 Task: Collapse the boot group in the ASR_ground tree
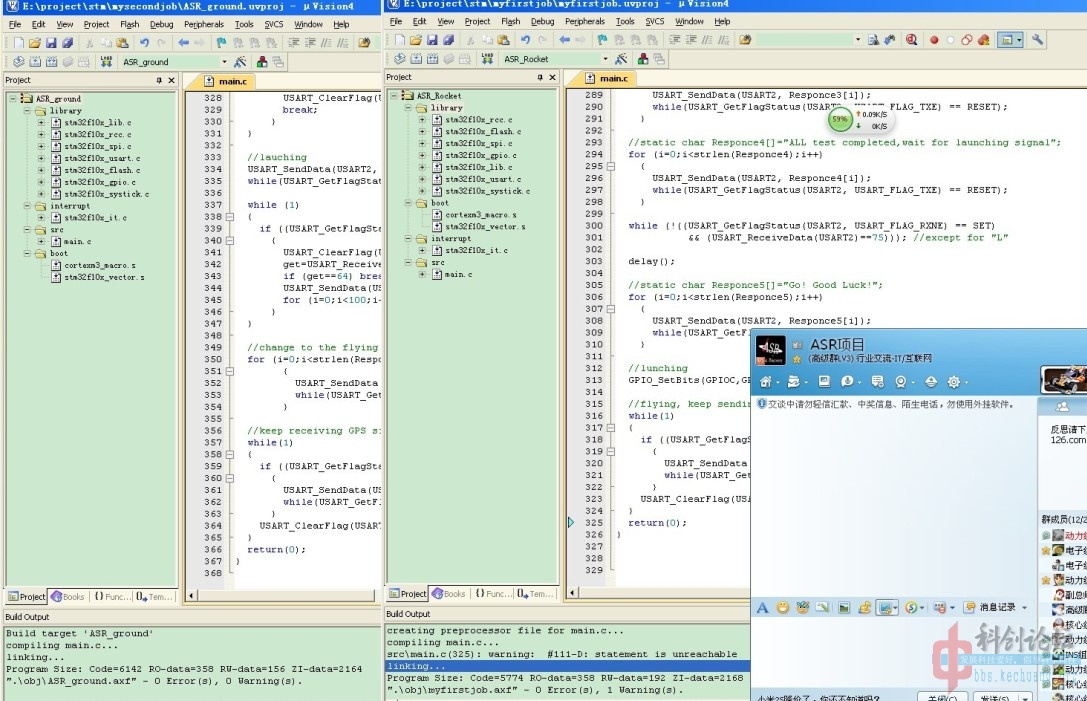[x=27, y=253]
